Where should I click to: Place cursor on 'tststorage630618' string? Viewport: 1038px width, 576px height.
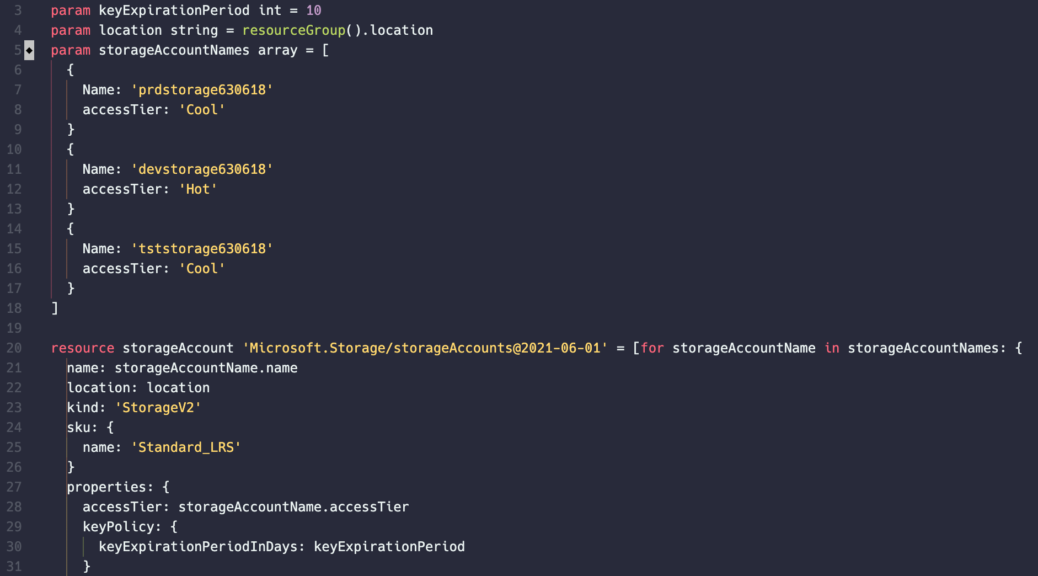click(x=202, y=249)
